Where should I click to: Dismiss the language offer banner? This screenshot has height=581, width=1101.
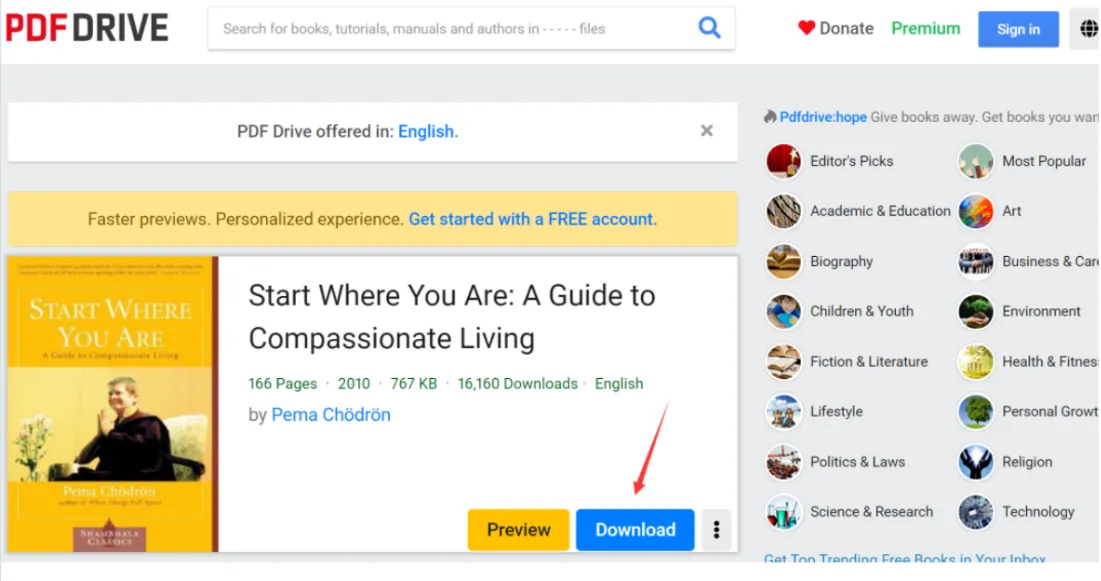pos(706,131)
